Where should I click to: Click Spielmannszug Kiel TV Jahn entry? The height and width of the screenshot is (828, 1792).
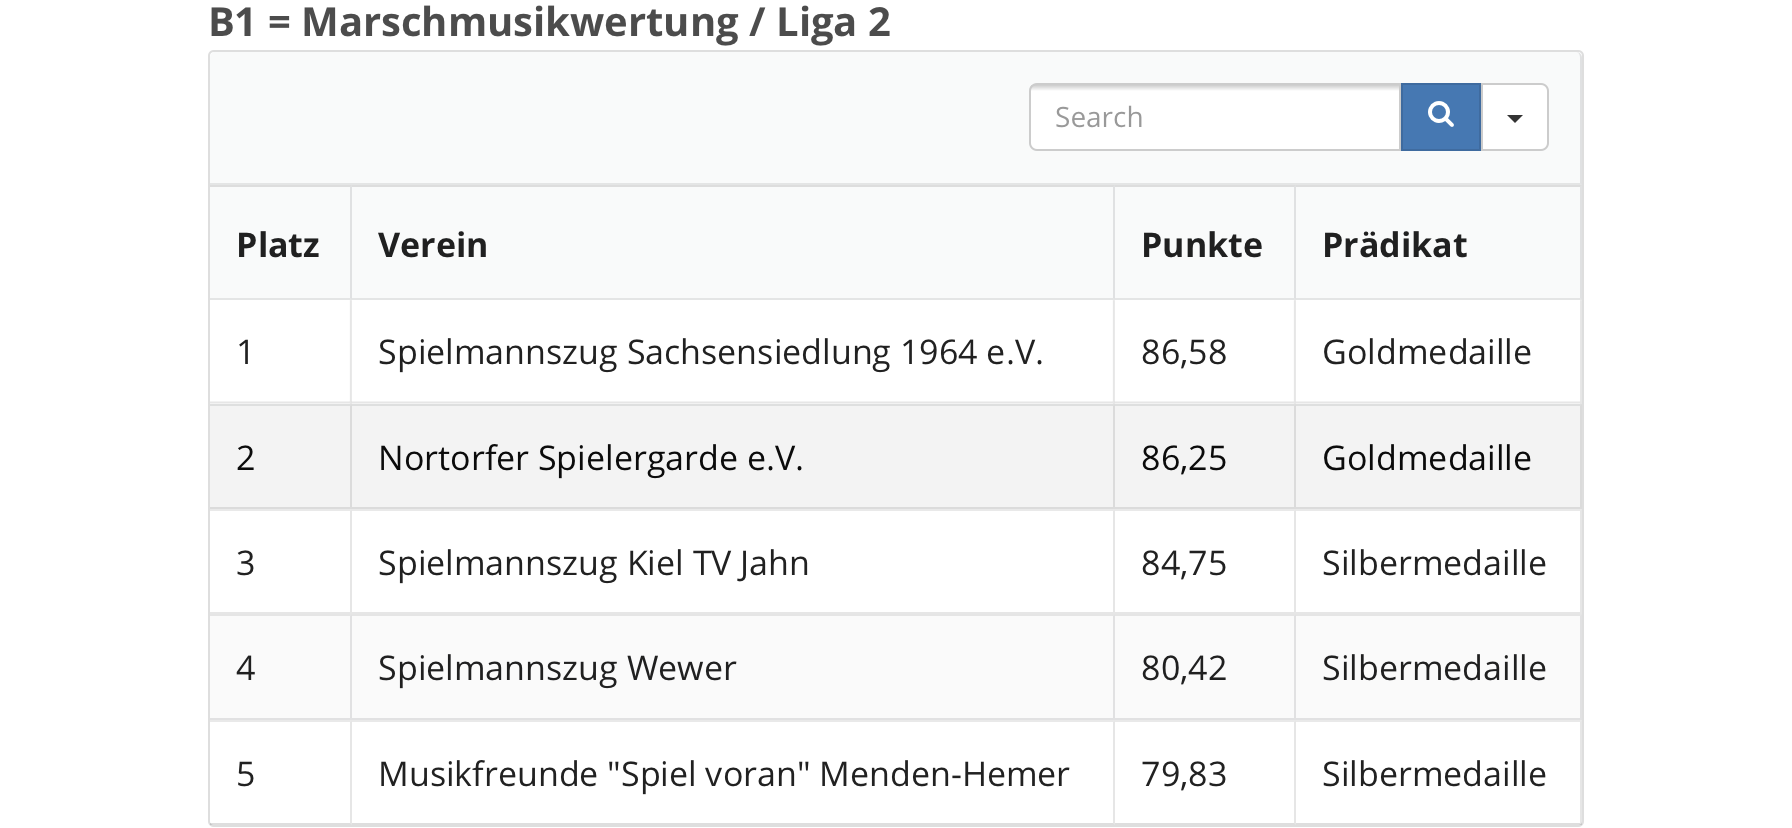point(593,563)
